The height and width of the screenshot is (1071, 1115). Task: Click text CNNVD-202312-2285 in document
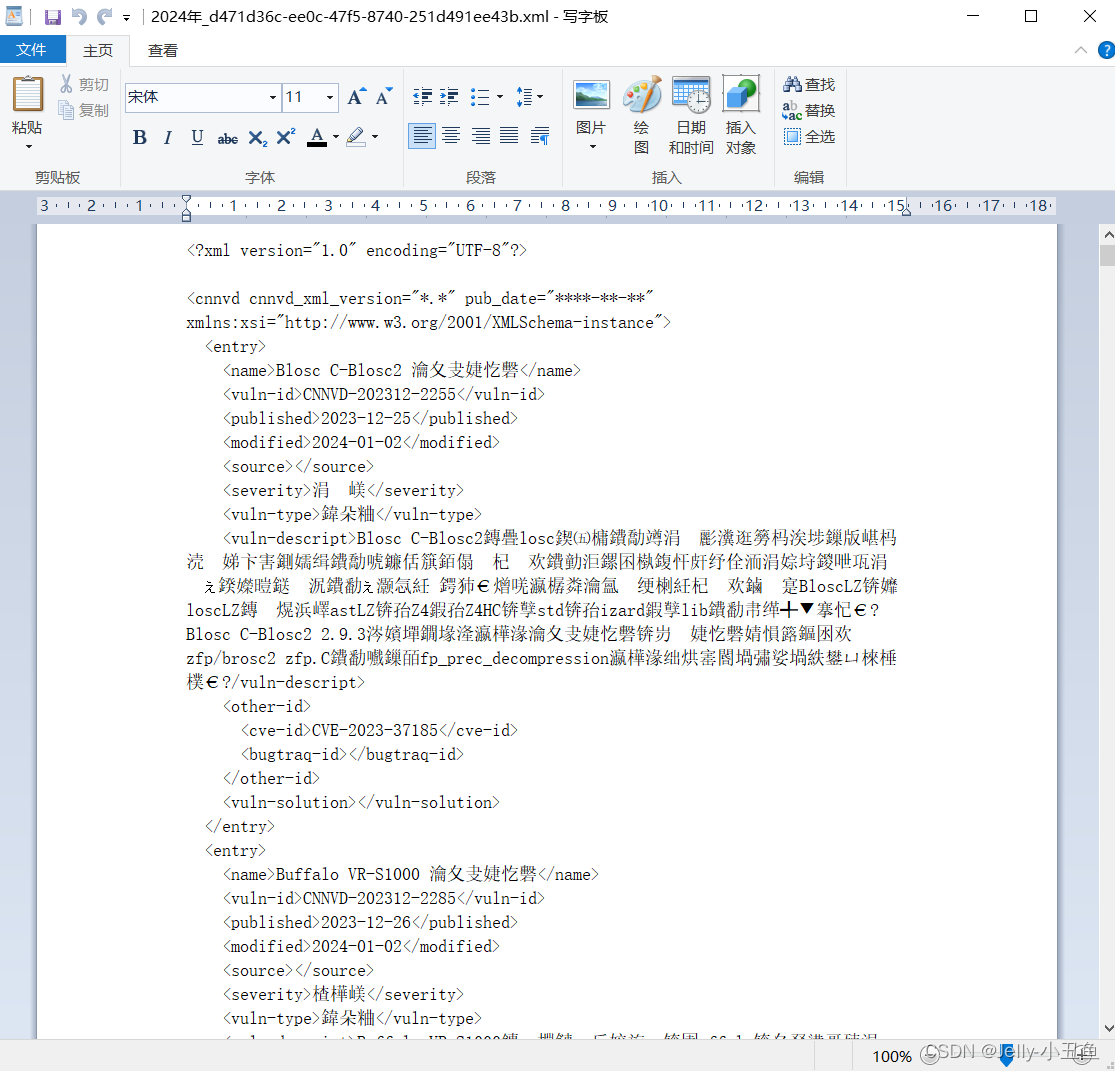(379, 899)
